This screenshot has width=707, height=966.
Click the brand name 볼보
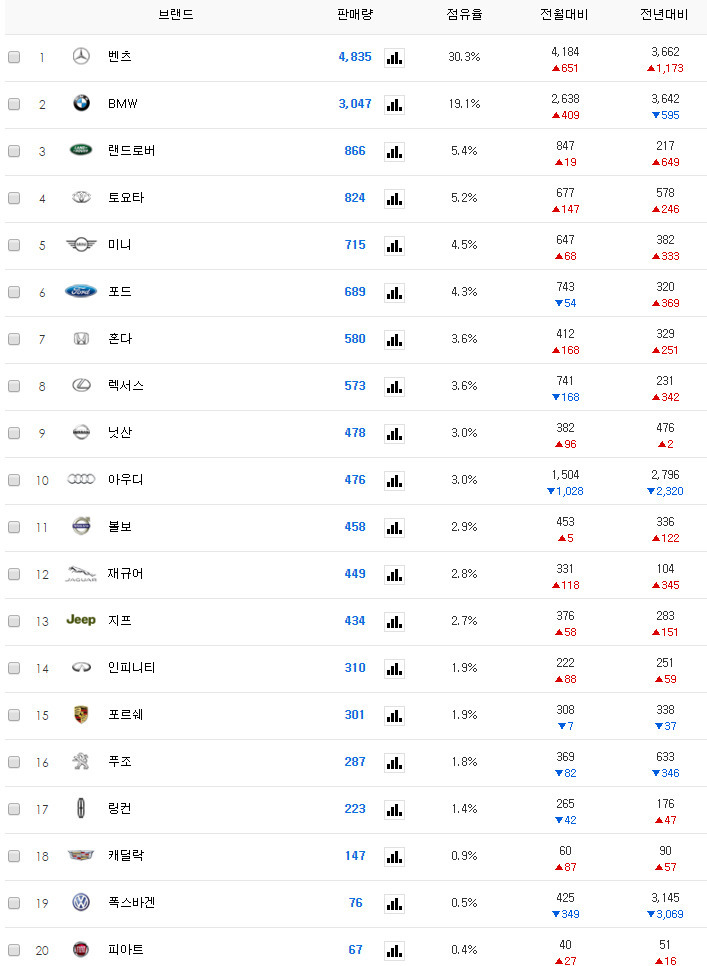pos(119,527)
